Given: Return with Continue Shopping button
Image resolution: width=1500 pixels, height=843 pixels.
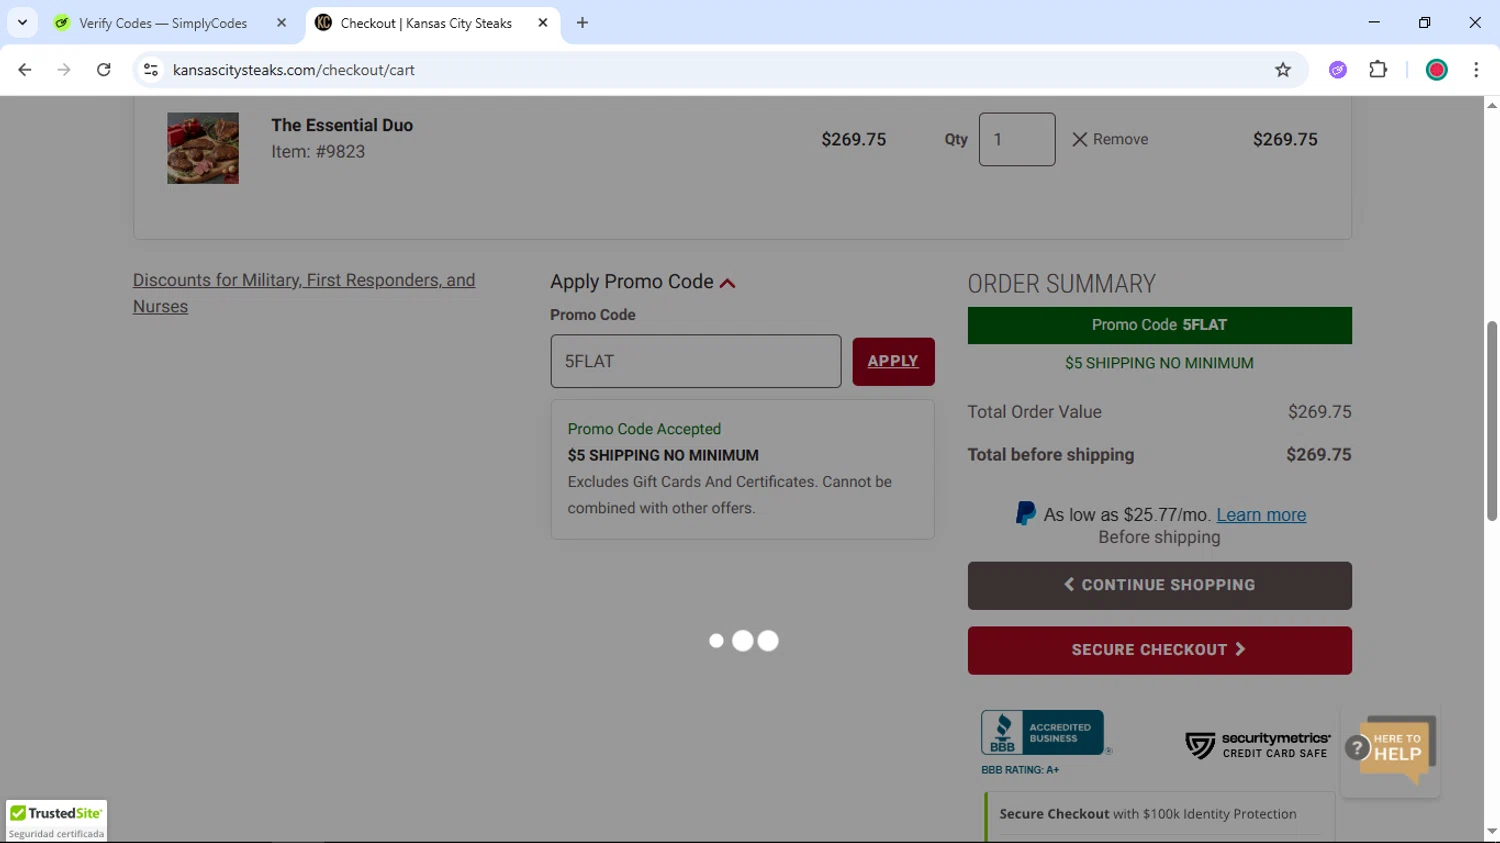Looking at the screenshot, I should point(1159,585).
